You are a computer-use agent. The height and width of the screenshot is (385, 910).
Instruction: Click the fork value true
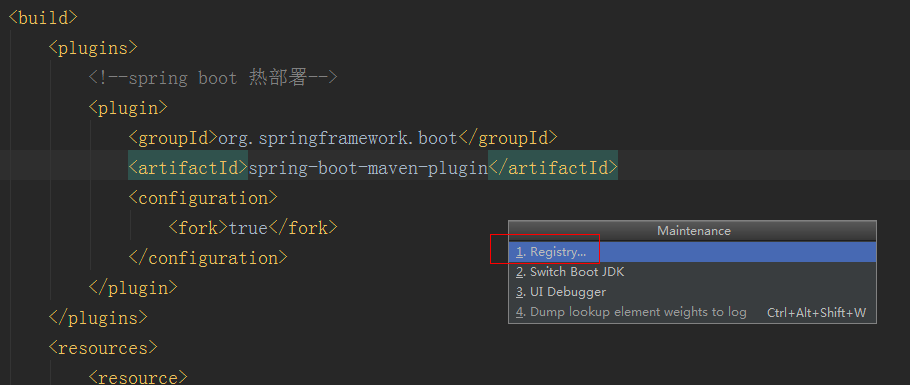pyautogui.click(x=248, y=228)
